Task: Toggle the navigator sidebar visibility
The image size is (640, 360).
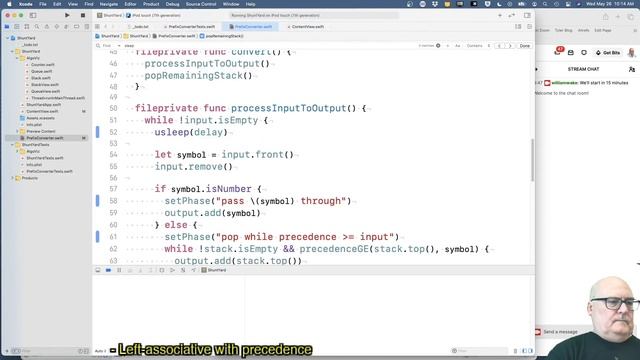Action: (33, 16)
